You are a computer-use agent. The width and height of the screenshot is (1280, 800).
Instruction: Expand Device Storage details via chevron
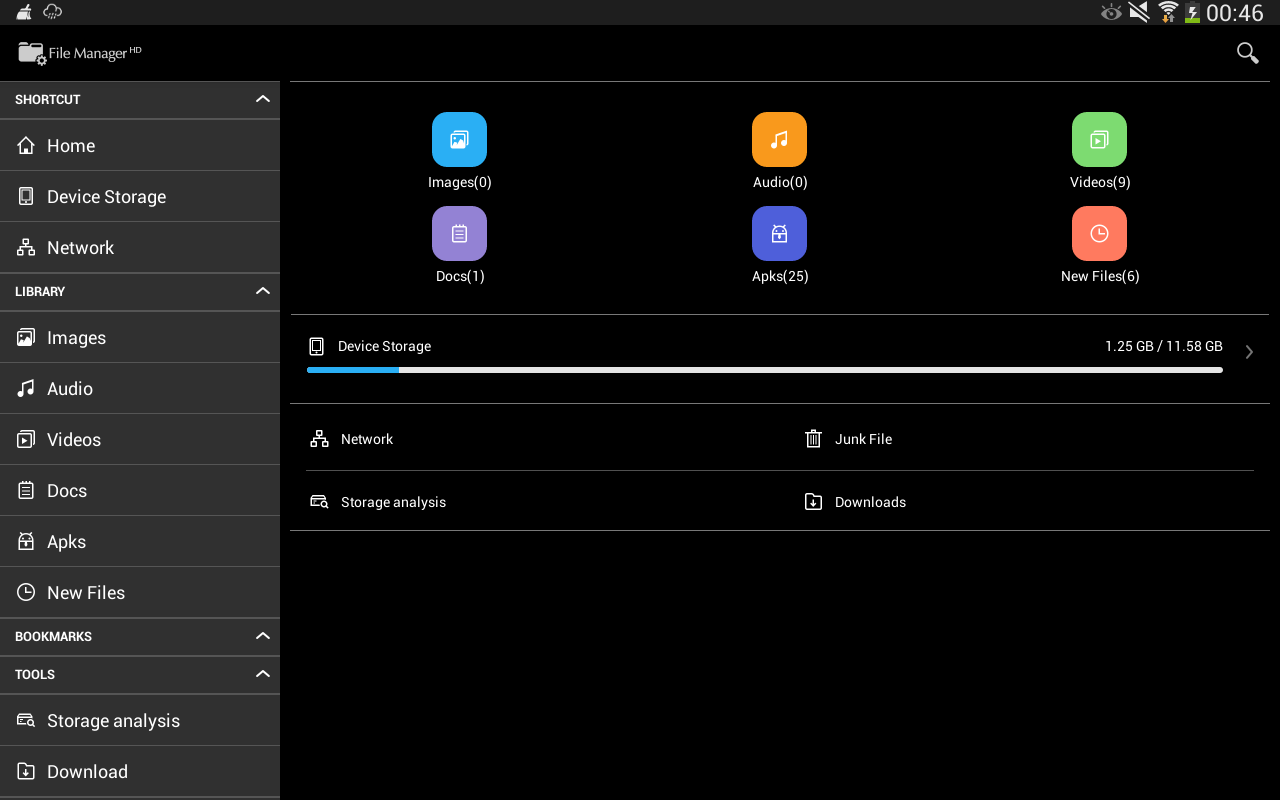[1248, 351]
